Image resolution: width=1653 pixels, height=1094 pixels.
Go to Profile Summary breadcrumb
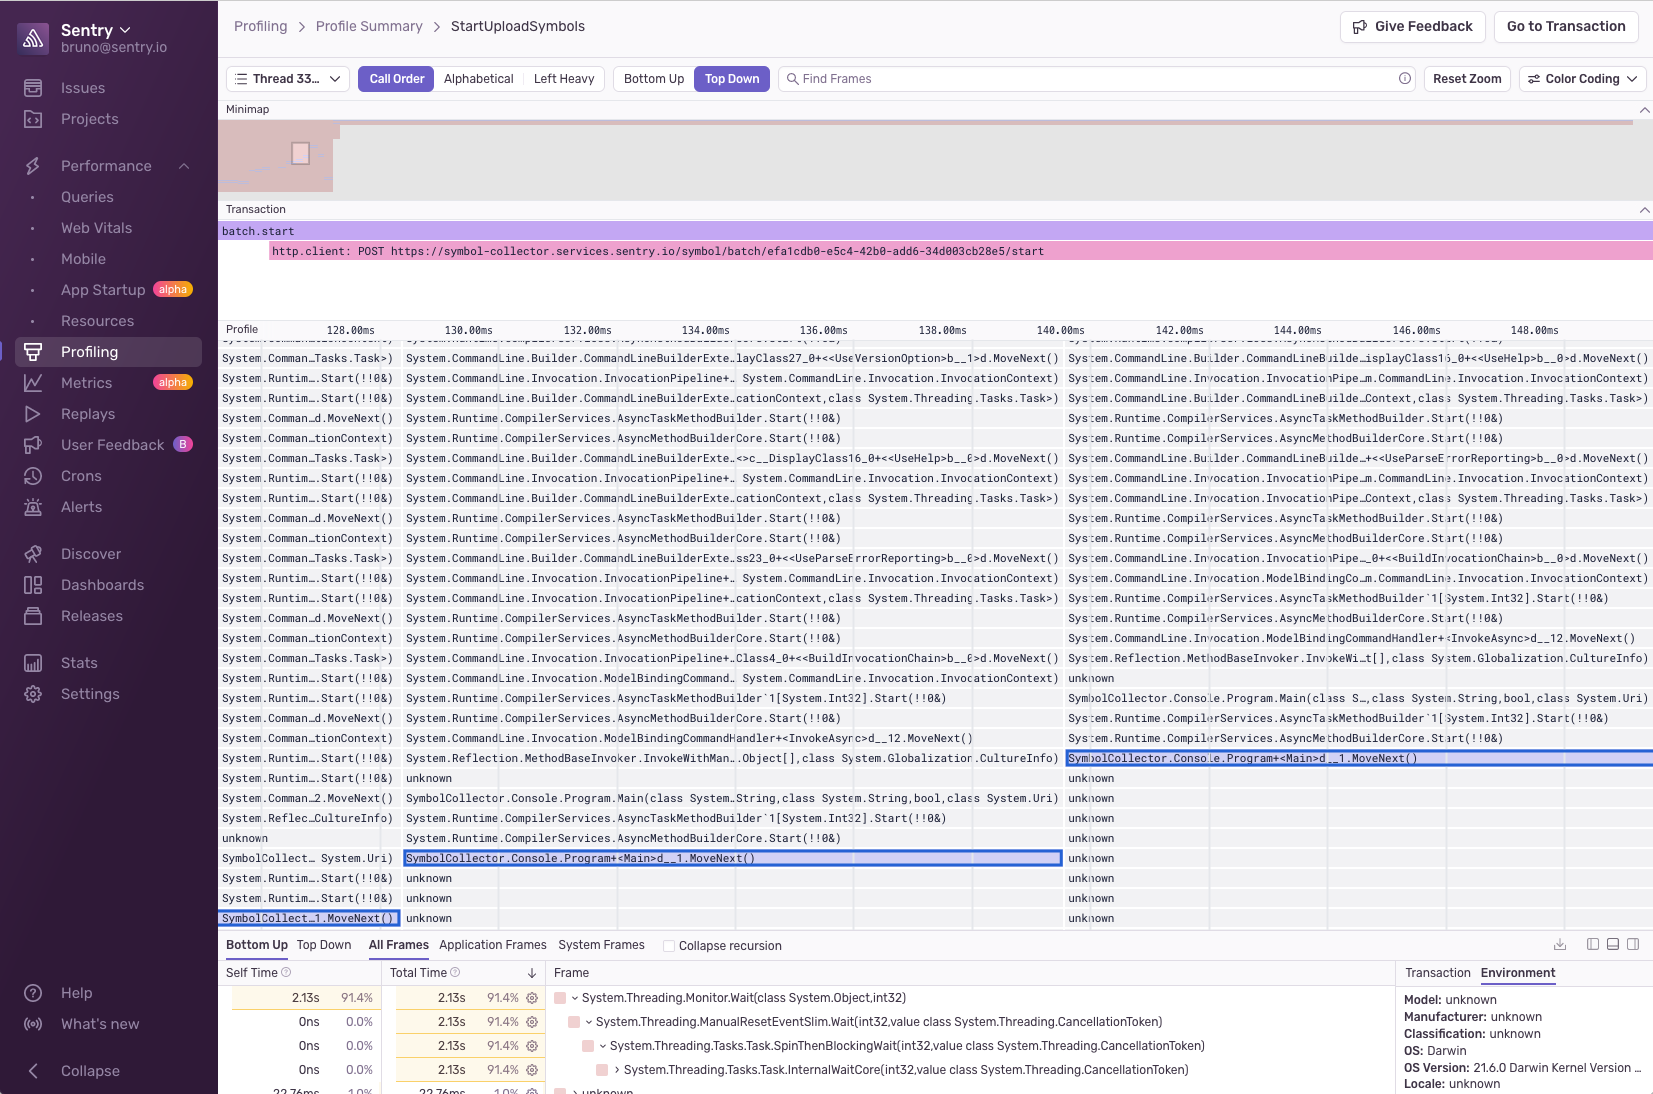tap(369, 26)
